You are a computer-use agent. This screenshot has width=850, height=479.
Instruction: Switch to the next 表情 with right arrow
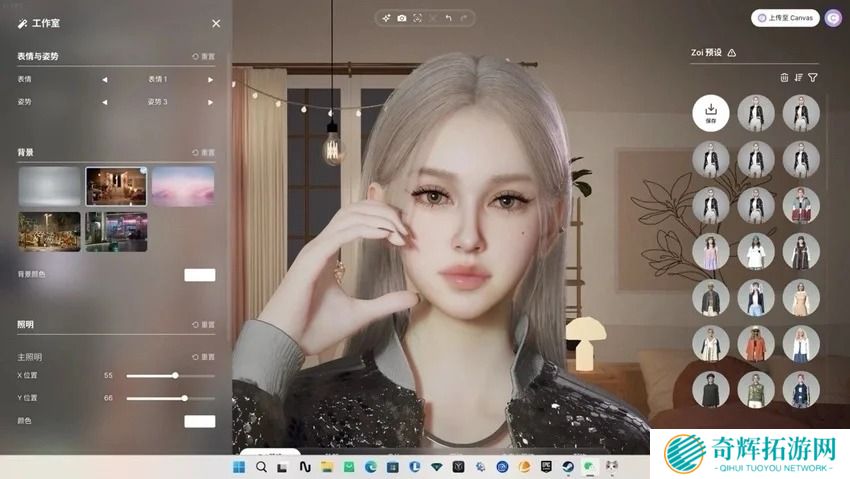point(210,79)
